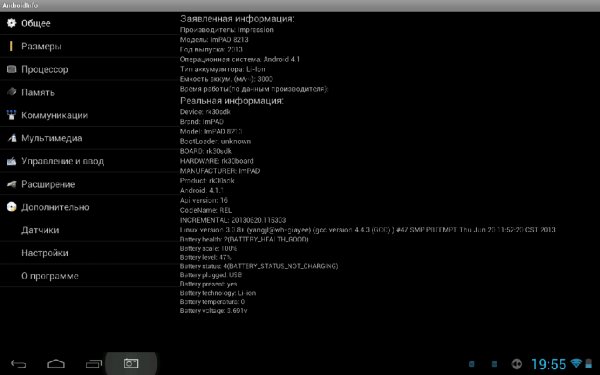Click the Battery health line
Screen dimensions: 600x375
pos(244,239)
